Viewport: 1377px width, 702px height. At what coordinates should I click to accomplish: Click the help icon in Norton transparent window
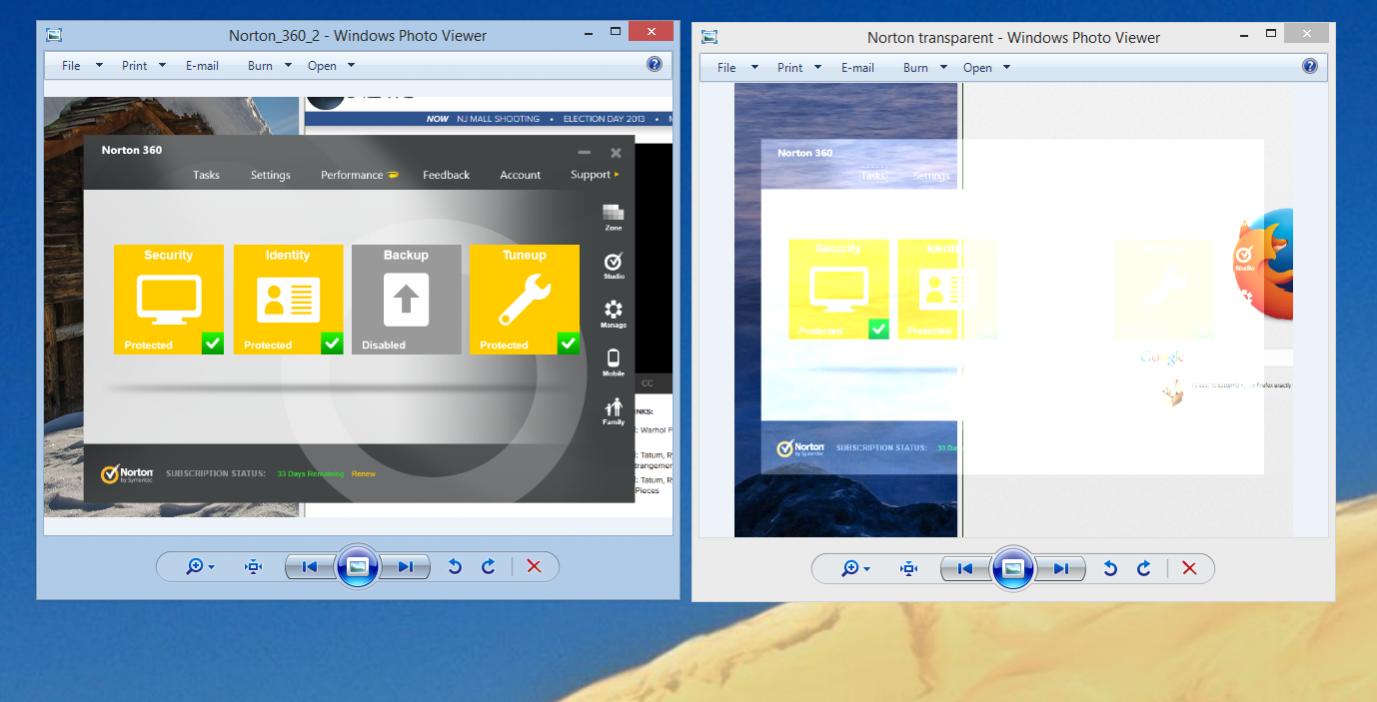pos(1310,66)
